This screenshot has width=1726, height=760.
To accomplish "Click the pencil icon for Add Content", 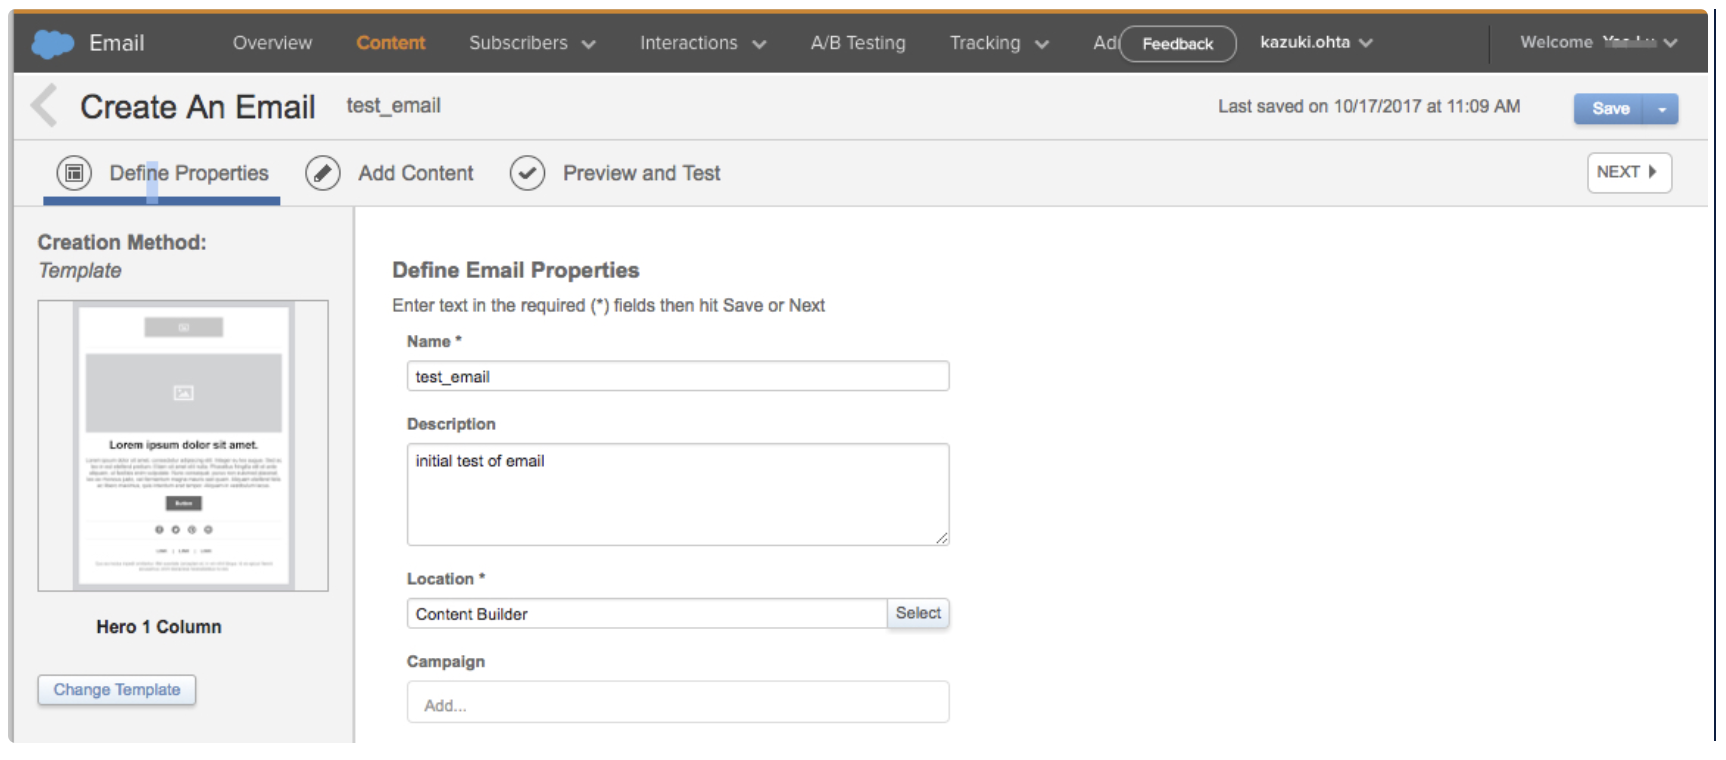I will pyautogui.click(x=322, y=173).
